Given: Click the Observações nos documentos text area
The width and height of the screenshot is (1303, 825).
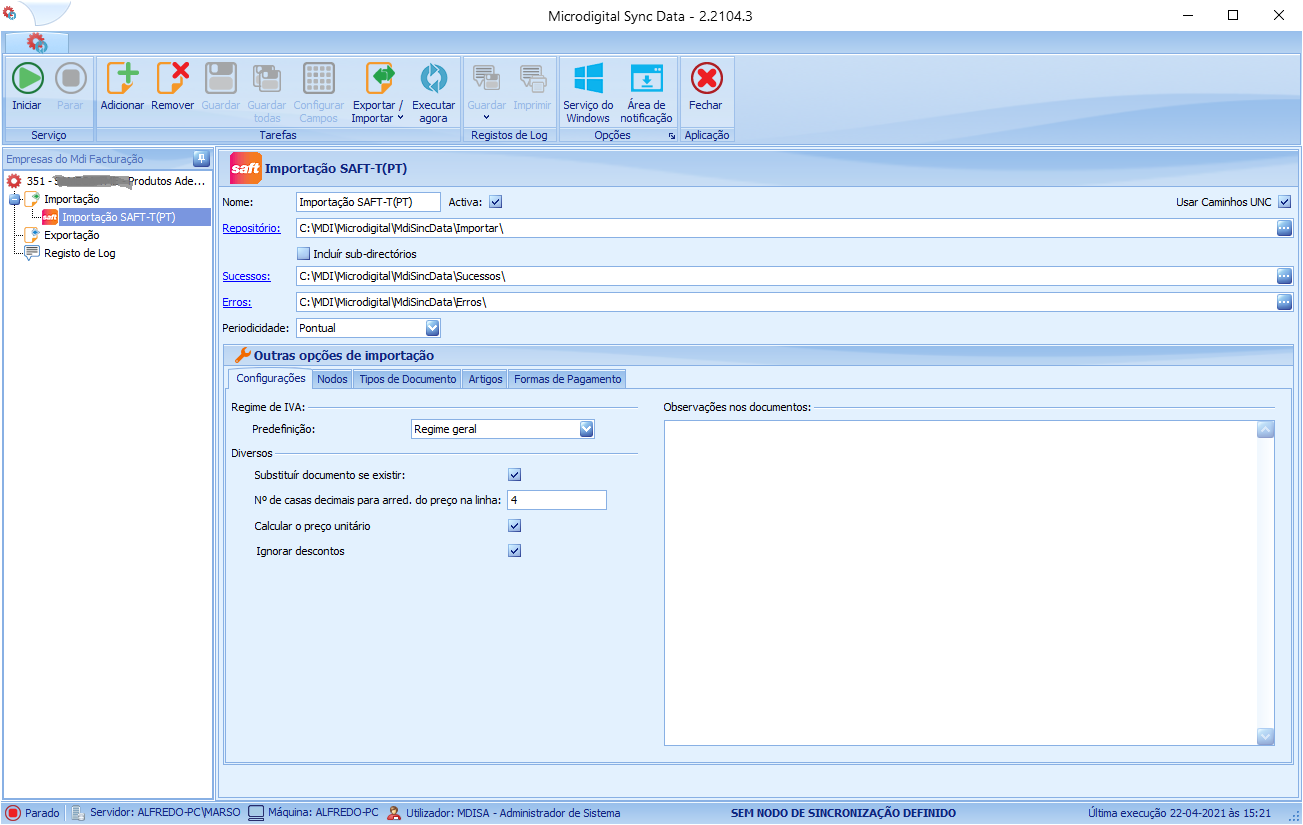Looking at the screenshot, I should click(960, 582).
